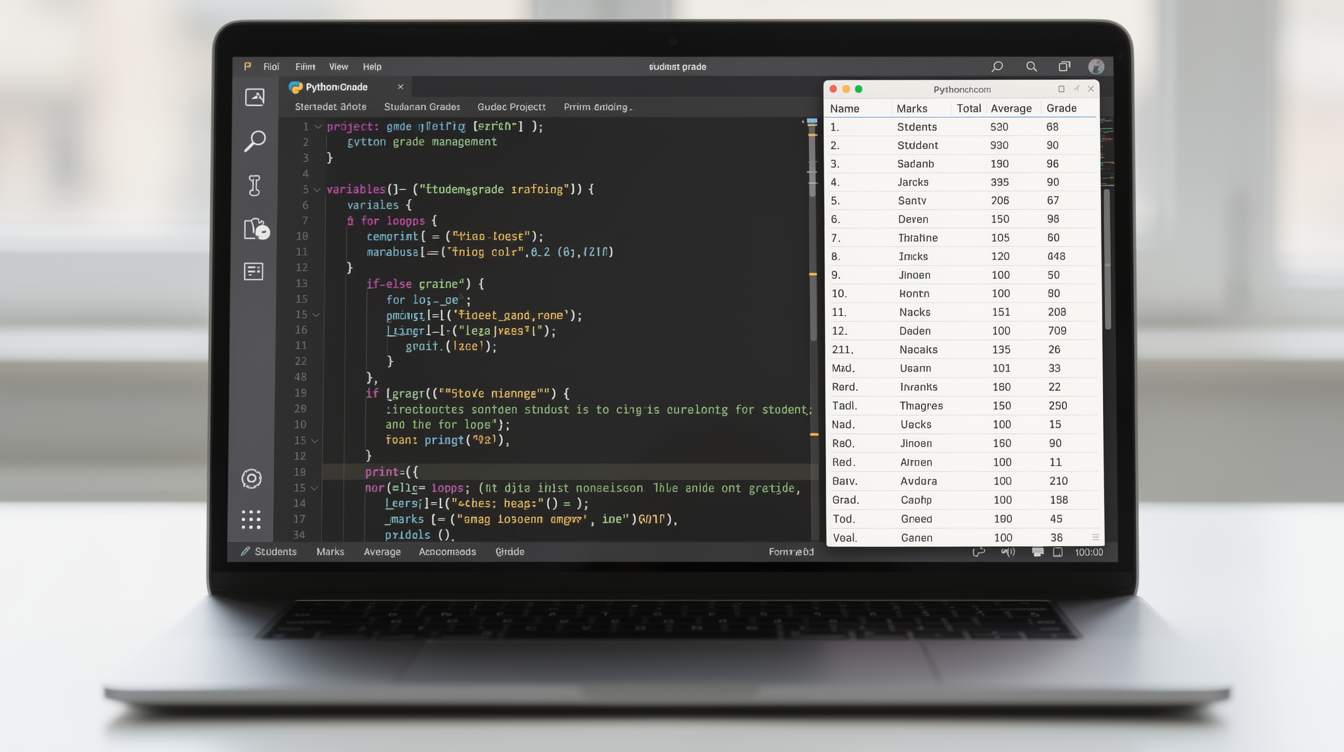Close the PythonGnade editor tab

tap(400, 87)
